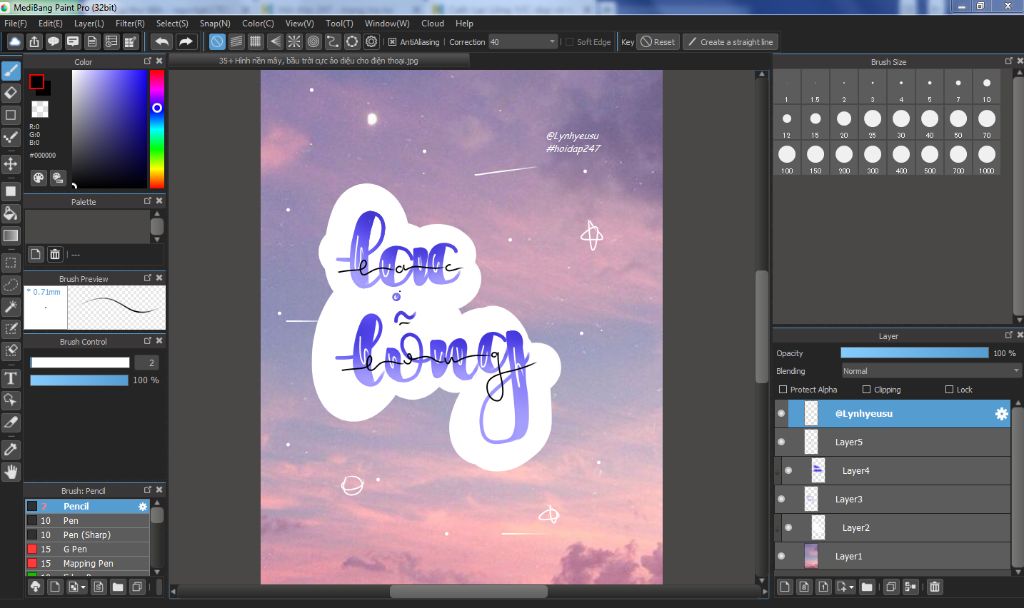Click Create a straight line button

(x=730, y=42)
